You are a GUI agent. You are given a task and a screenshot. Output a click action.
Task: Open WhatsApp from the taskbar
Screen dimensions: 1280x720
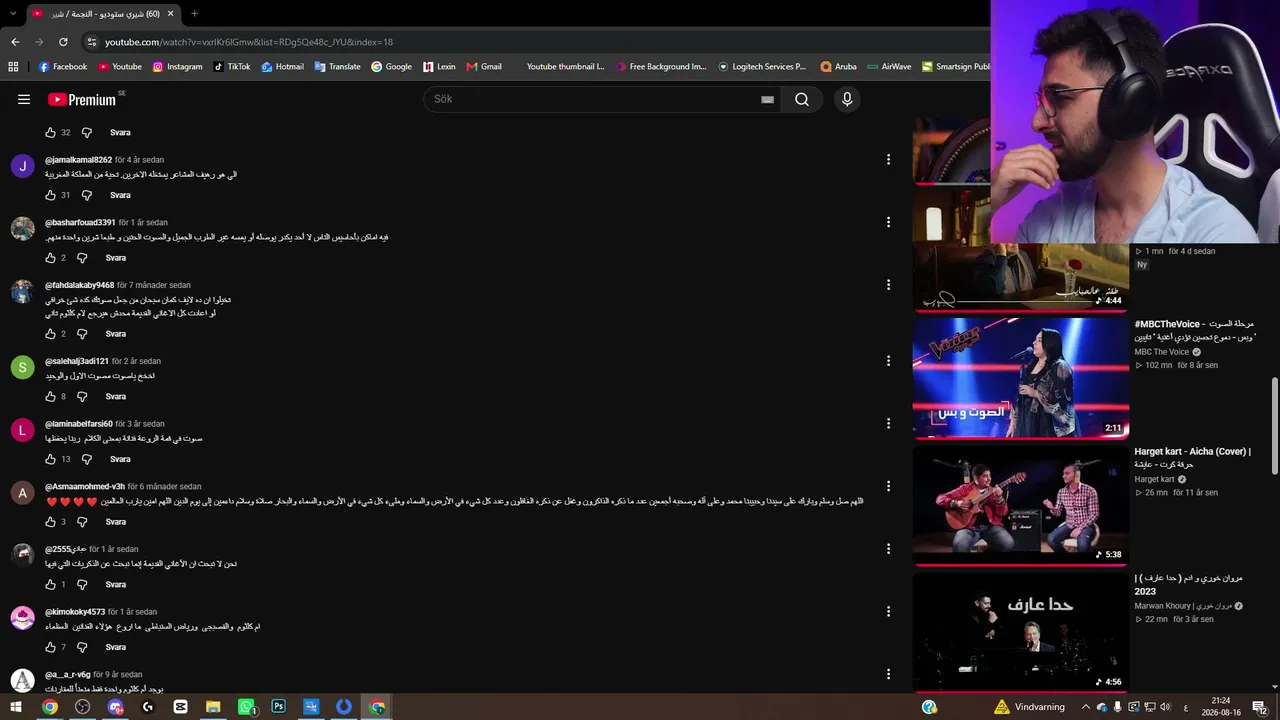point(246,707)
